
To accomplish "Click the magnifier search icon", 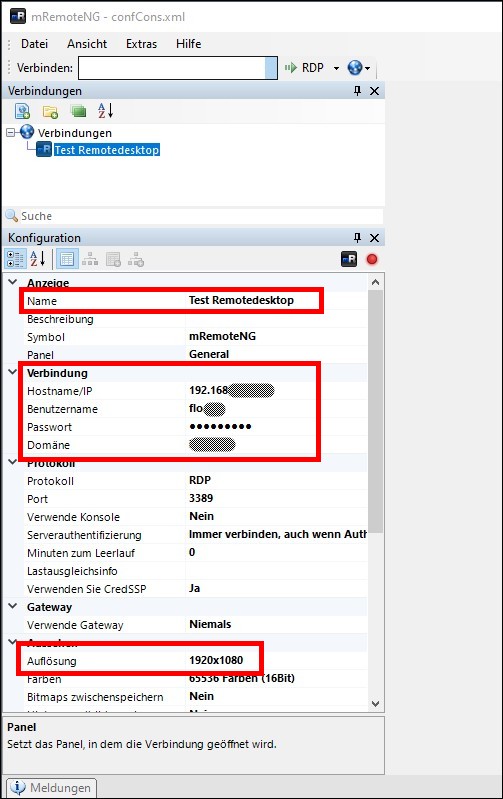I will pos(11,216).
